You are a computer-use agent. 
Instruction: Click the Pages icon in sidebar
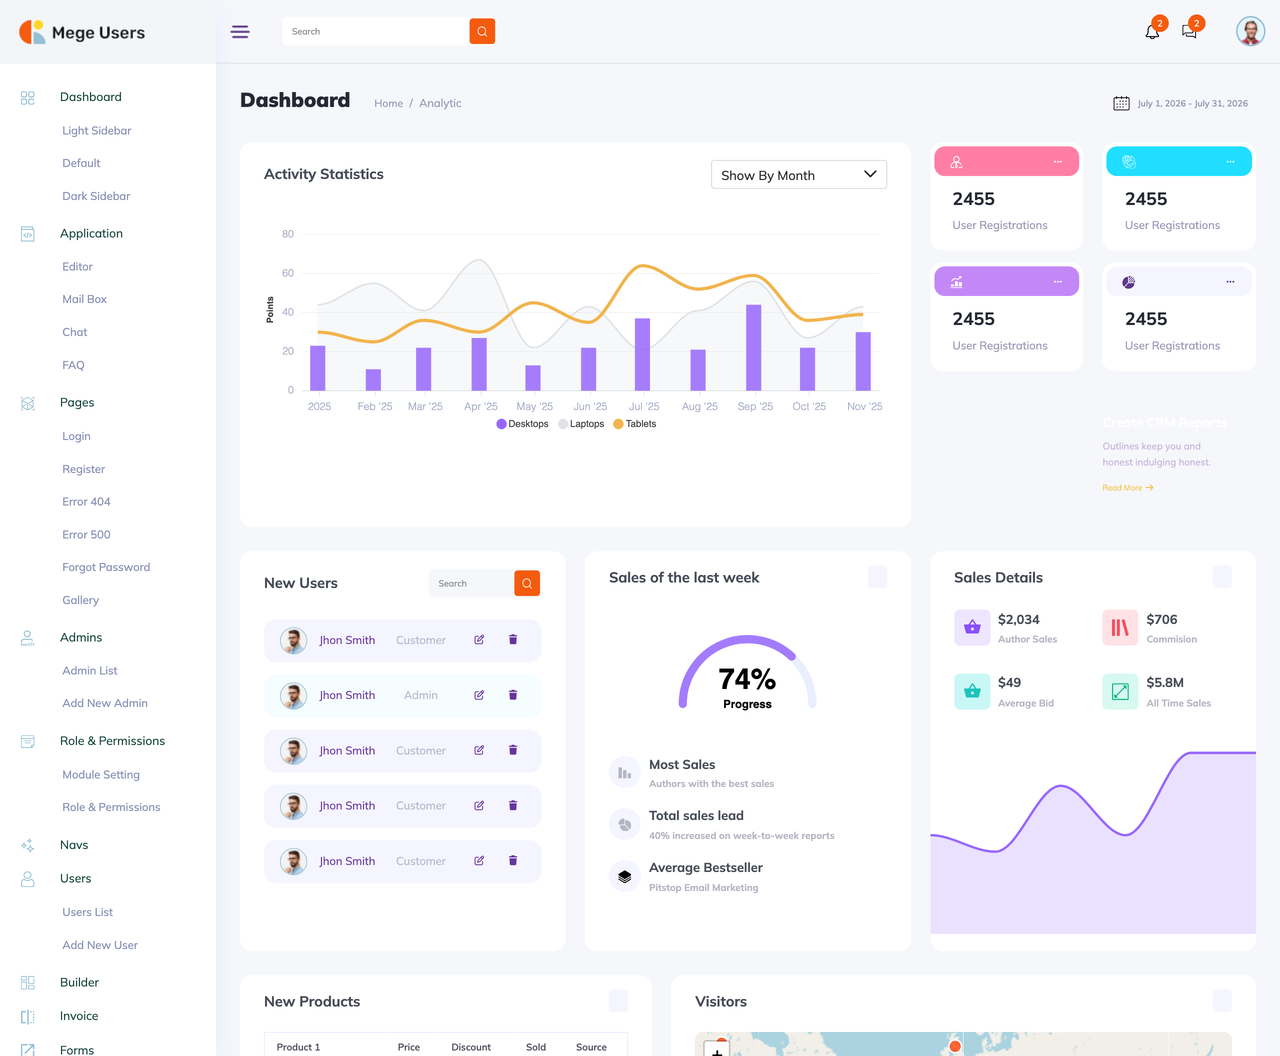coord(28,403)
